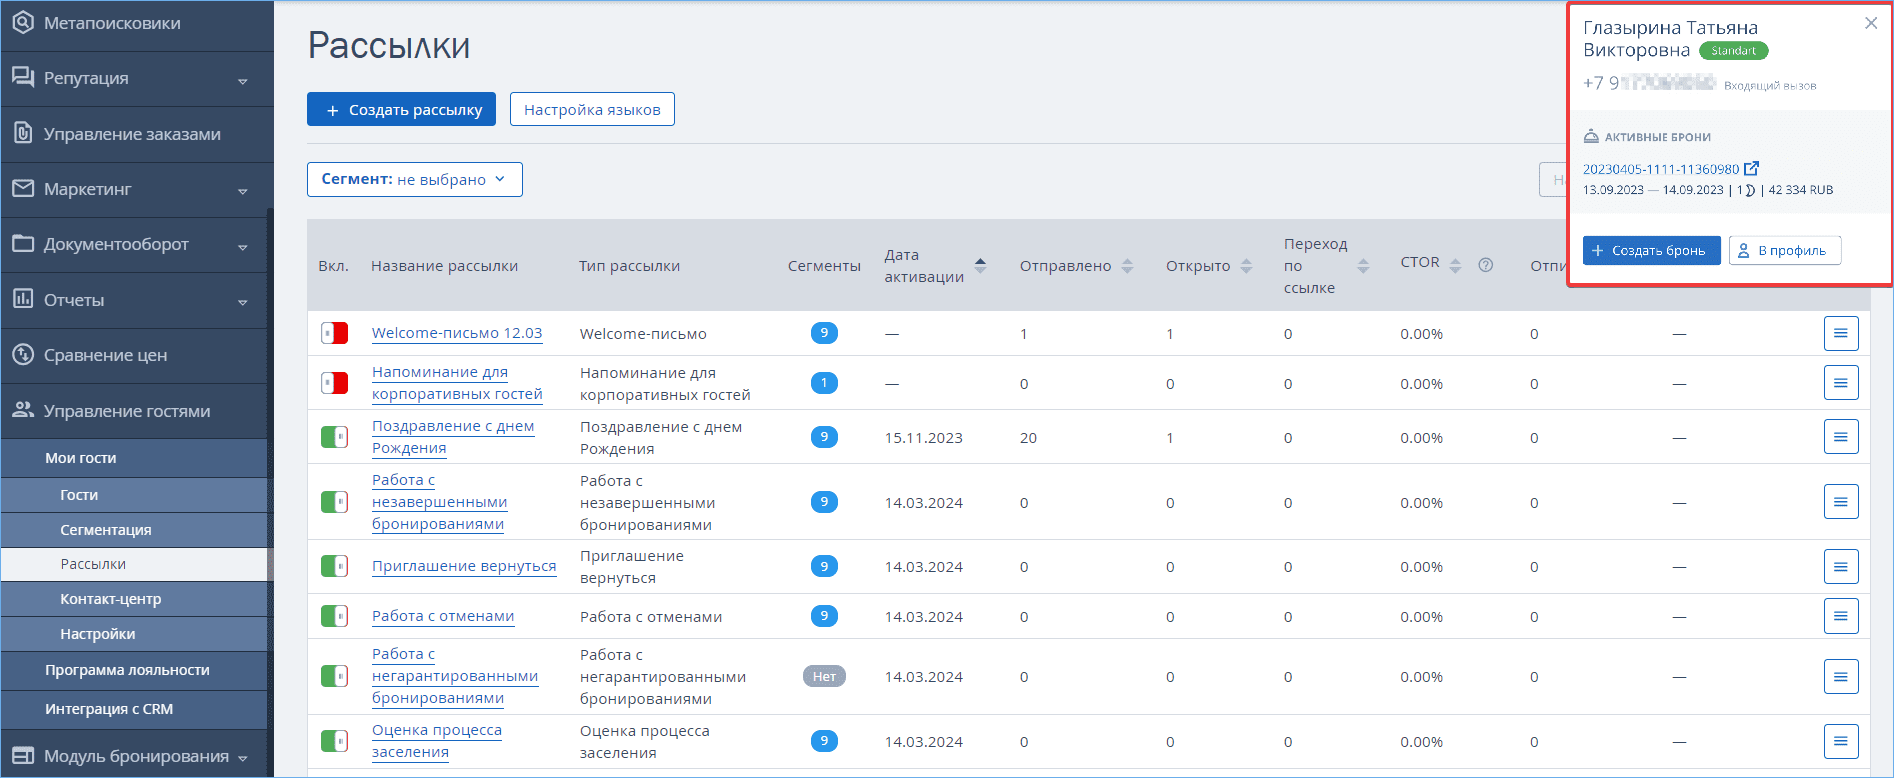Sort by Открыто column arrows
This screenshot has height=778, width=1894.
pos(1246,266)
